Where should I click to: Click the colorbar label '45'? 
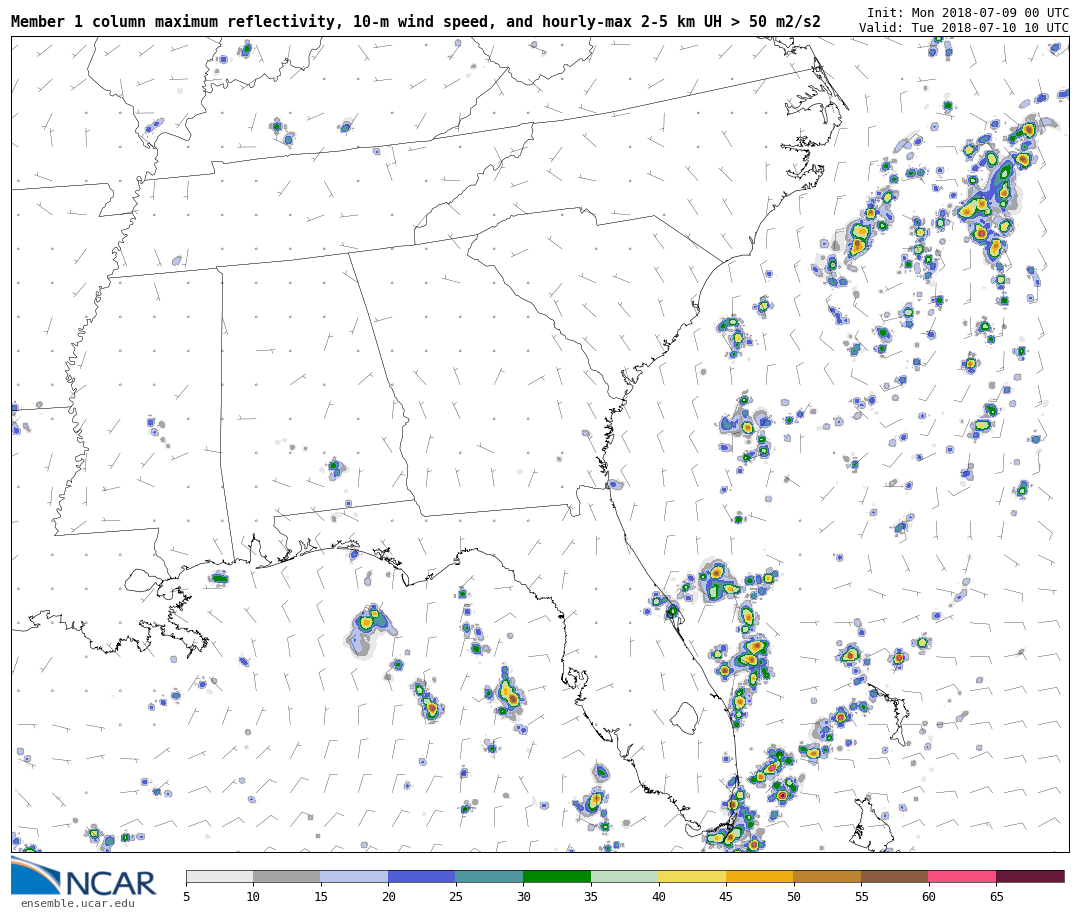click(x=726, y=896)
